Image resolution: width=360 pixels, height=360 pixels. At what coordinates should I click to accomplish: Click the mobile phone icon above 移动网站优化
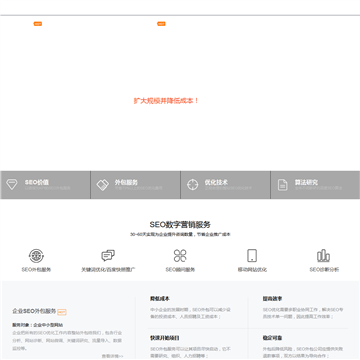pos(252,256)
